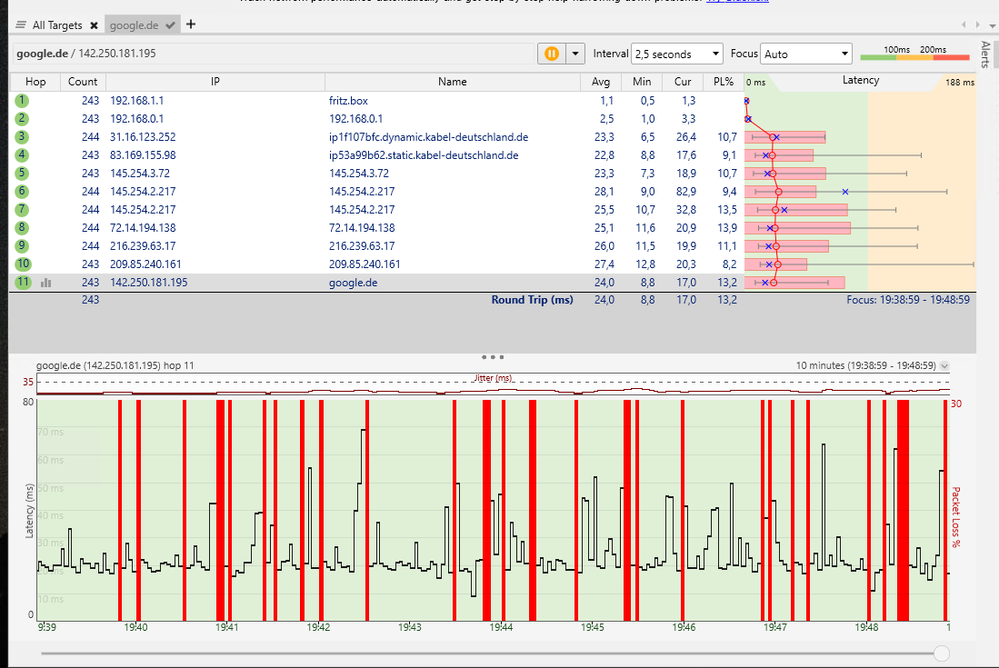Select hop 11 green circle icon
Viewport: 999px width, 668px height.
pos(23,282)
